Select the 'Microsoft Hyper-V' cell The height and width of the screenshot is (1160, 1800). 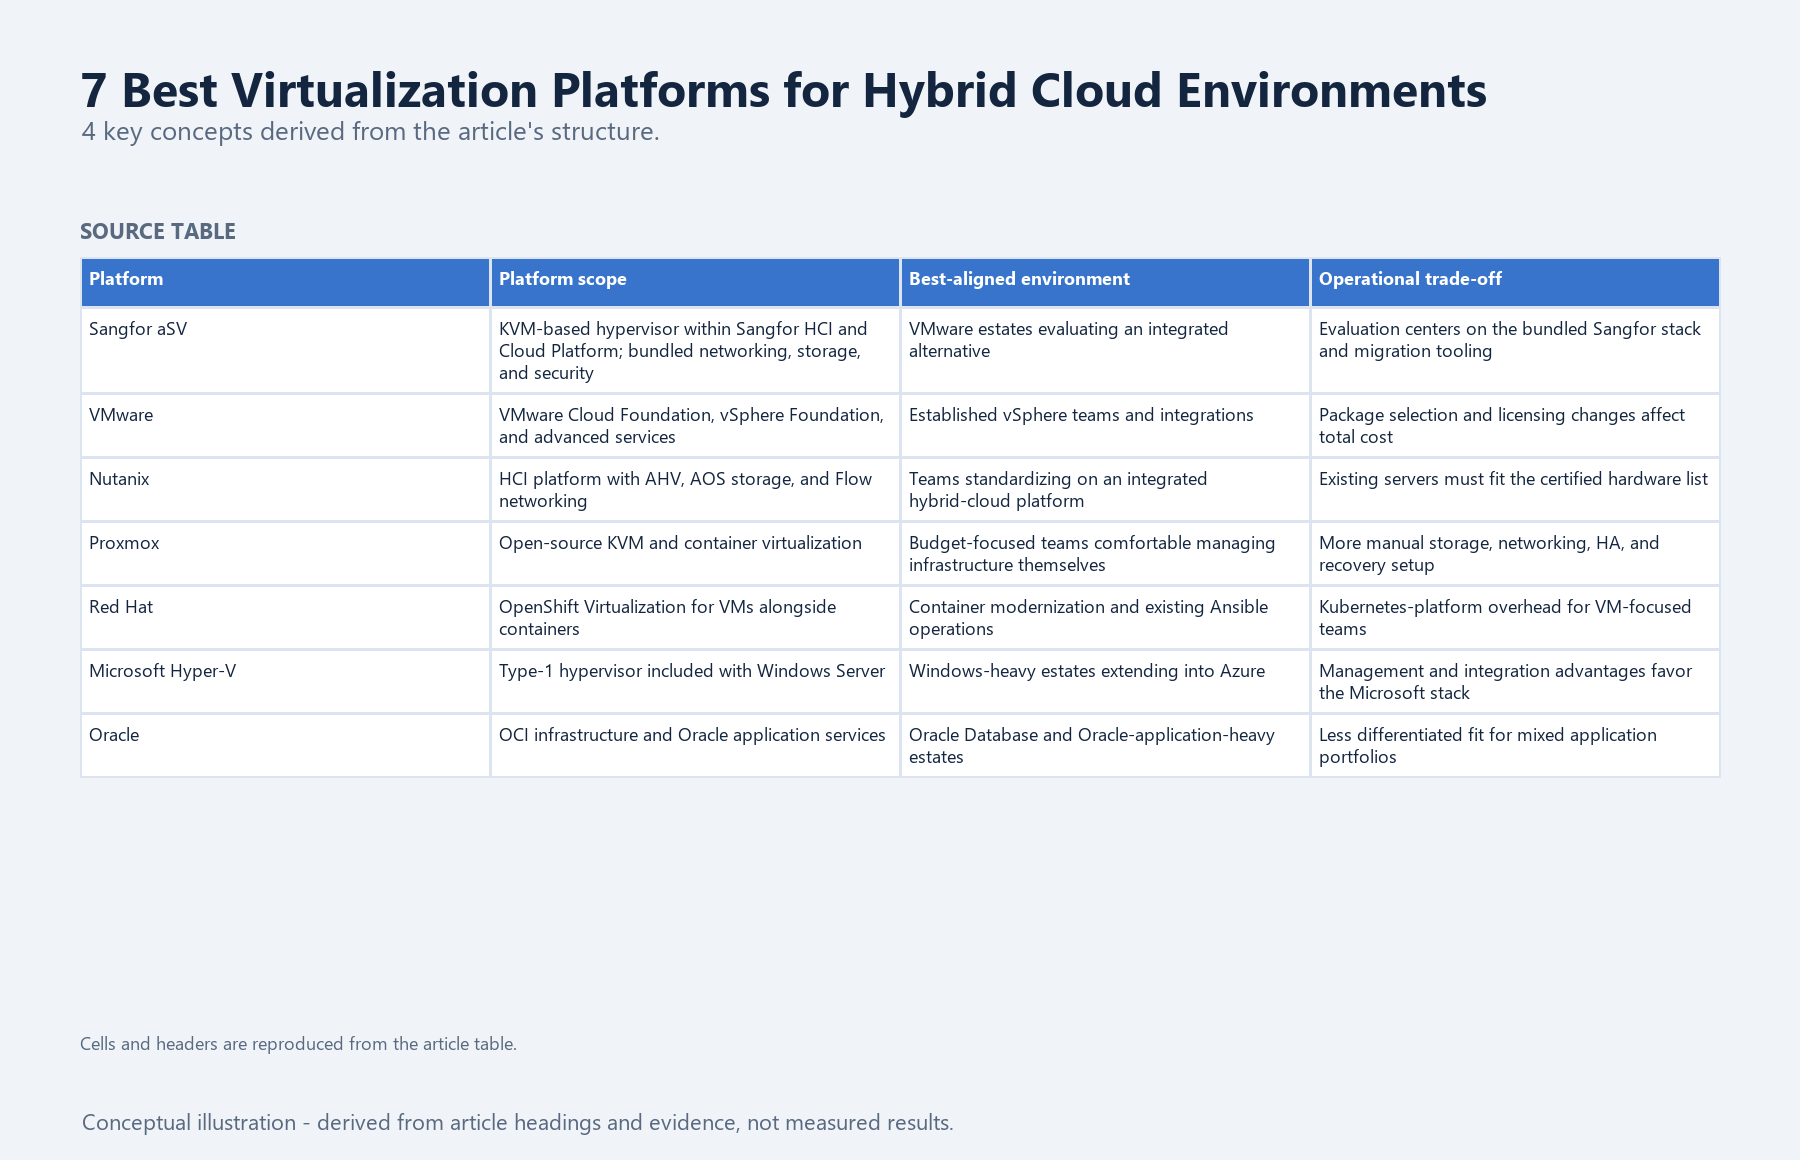(x=285, y=681)
